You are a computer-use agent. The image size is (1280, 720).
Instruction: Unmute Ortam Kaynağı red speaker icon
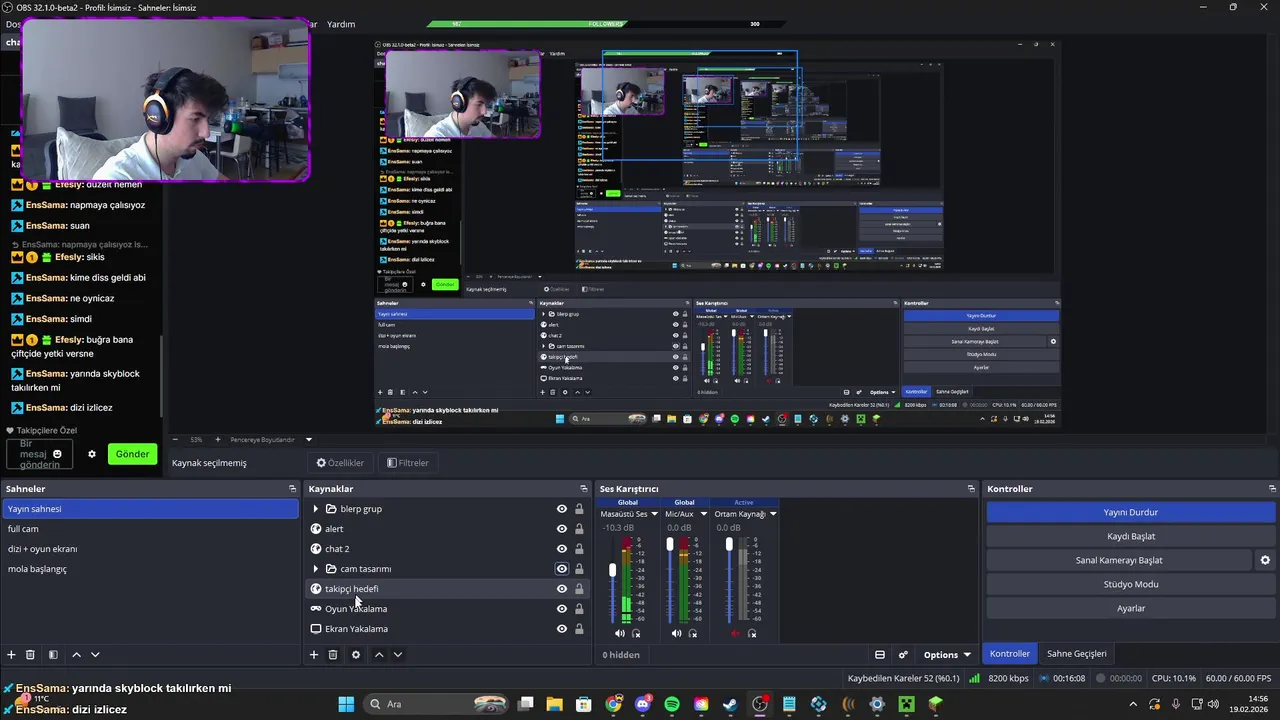click(x=735, y=633)
